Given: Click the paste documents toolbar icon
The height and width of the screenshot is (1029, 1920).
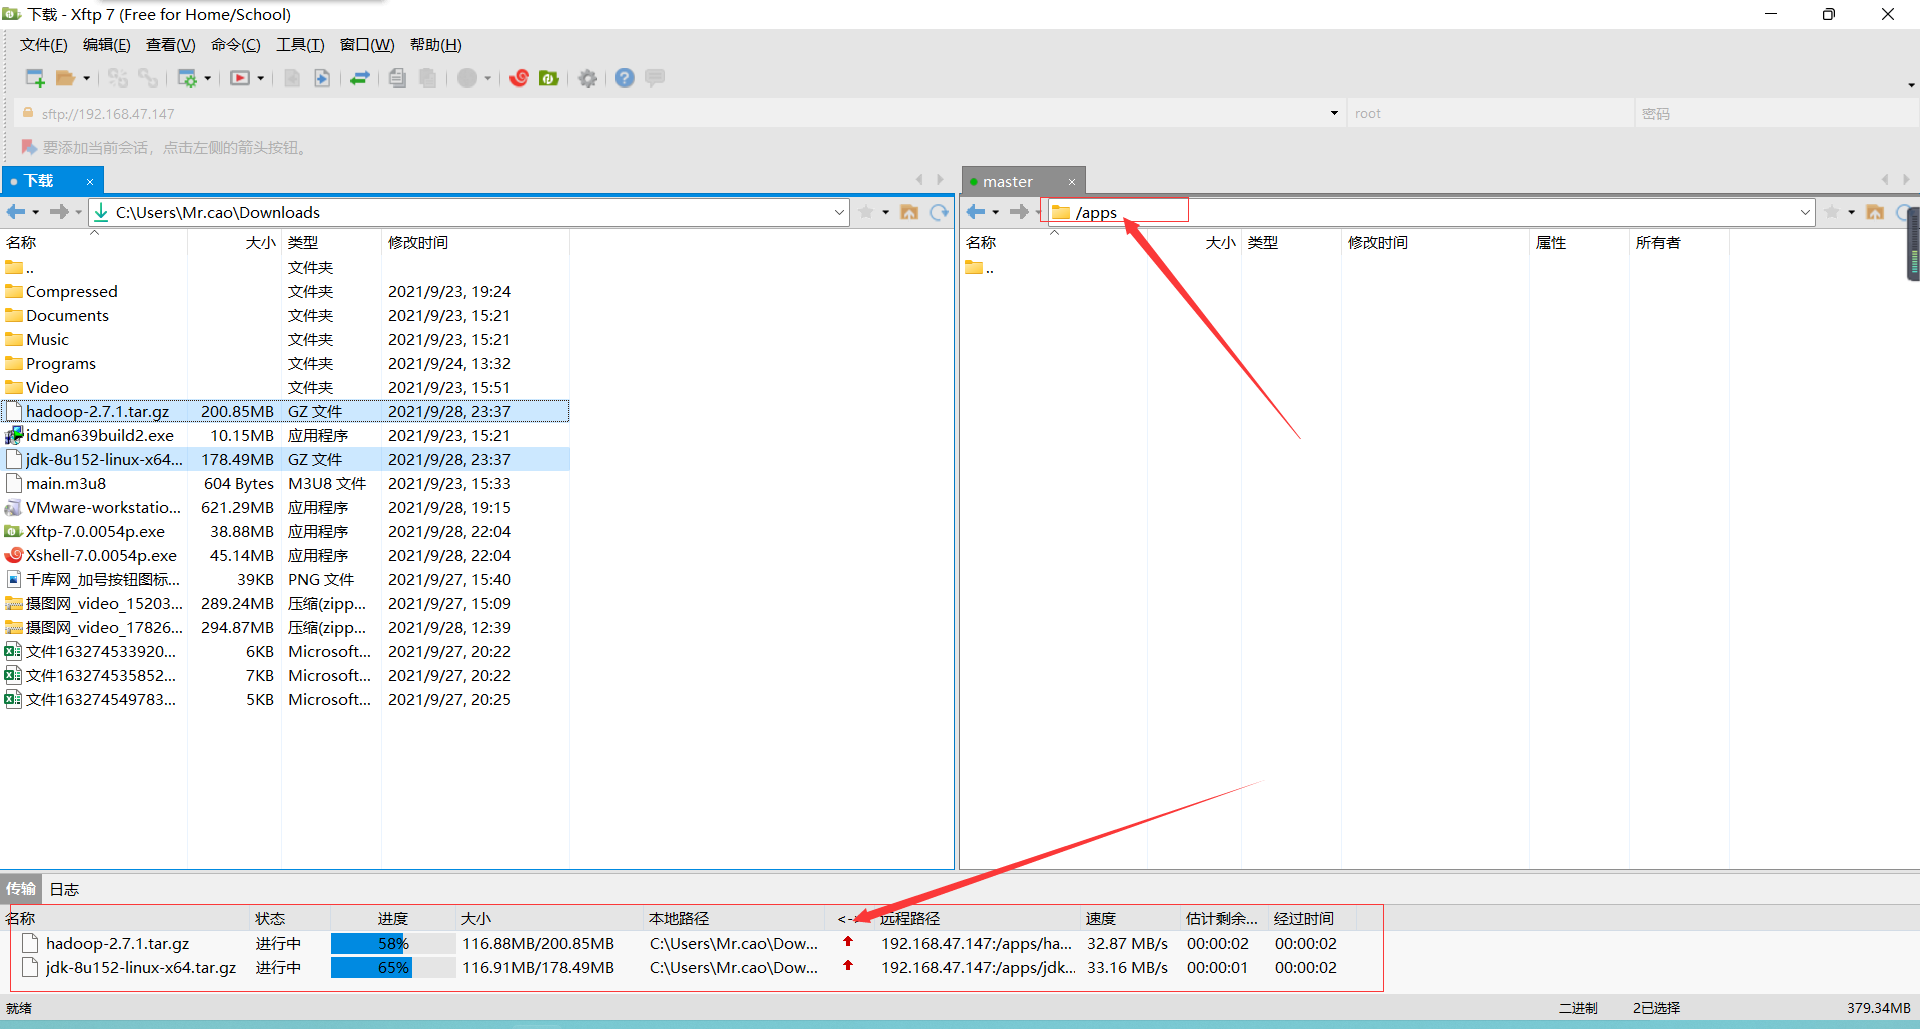Looking at the screenshot, I should [x=428, y=78].
